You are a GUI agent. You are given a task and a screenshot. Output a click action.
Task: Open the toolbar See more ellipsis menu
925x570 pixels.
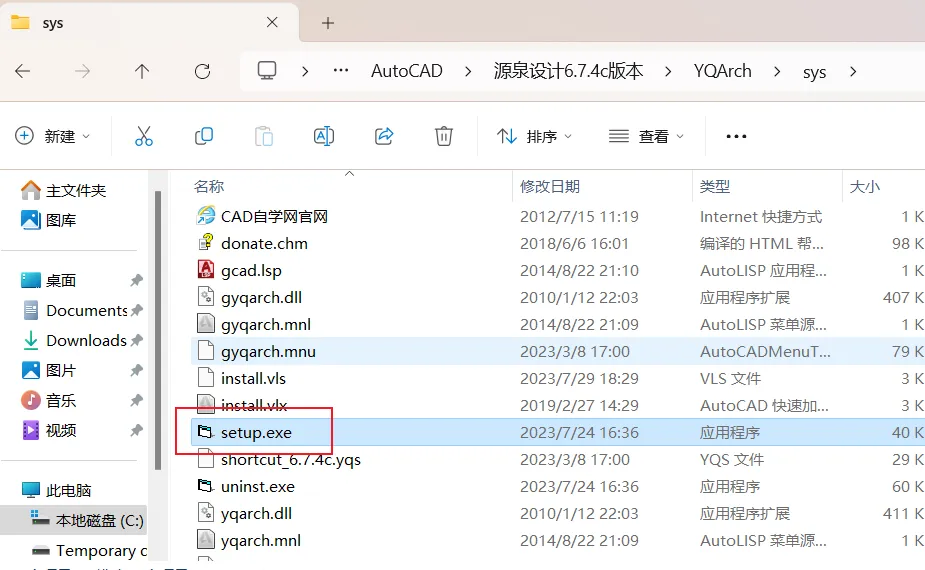pyautogui.click(x=736, y=136)
